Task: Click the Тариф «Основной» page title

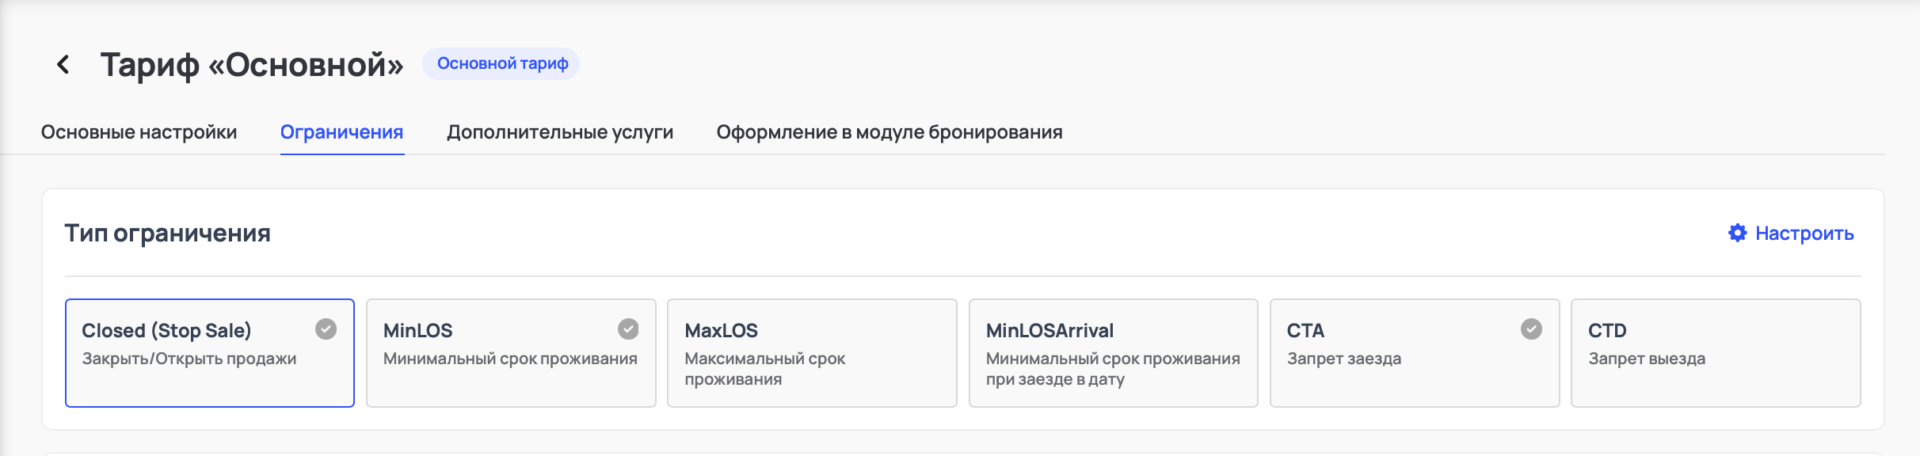Action: point(252,65)
